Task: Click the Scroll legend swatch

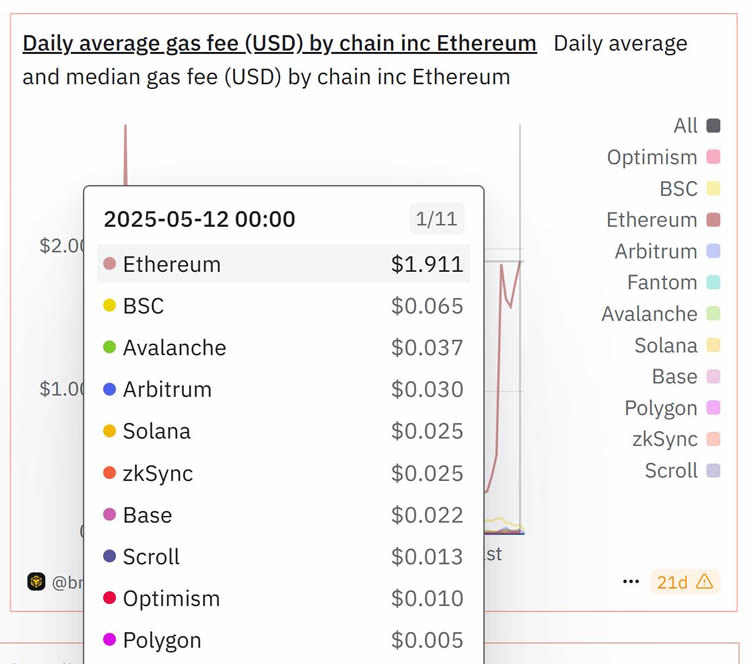Action: (713, 471)
